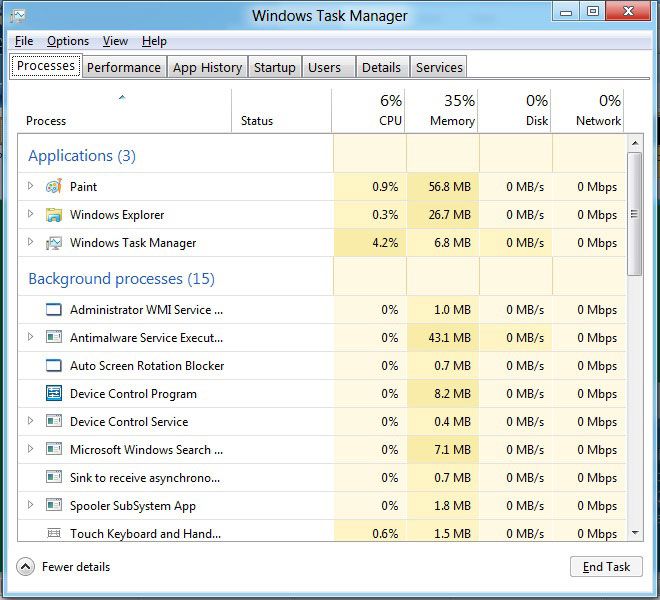The image size is (660, 600).
Task: Expand the Antimalware Service Executable entry
Action: pyautogui.click(x=31, y=338)
